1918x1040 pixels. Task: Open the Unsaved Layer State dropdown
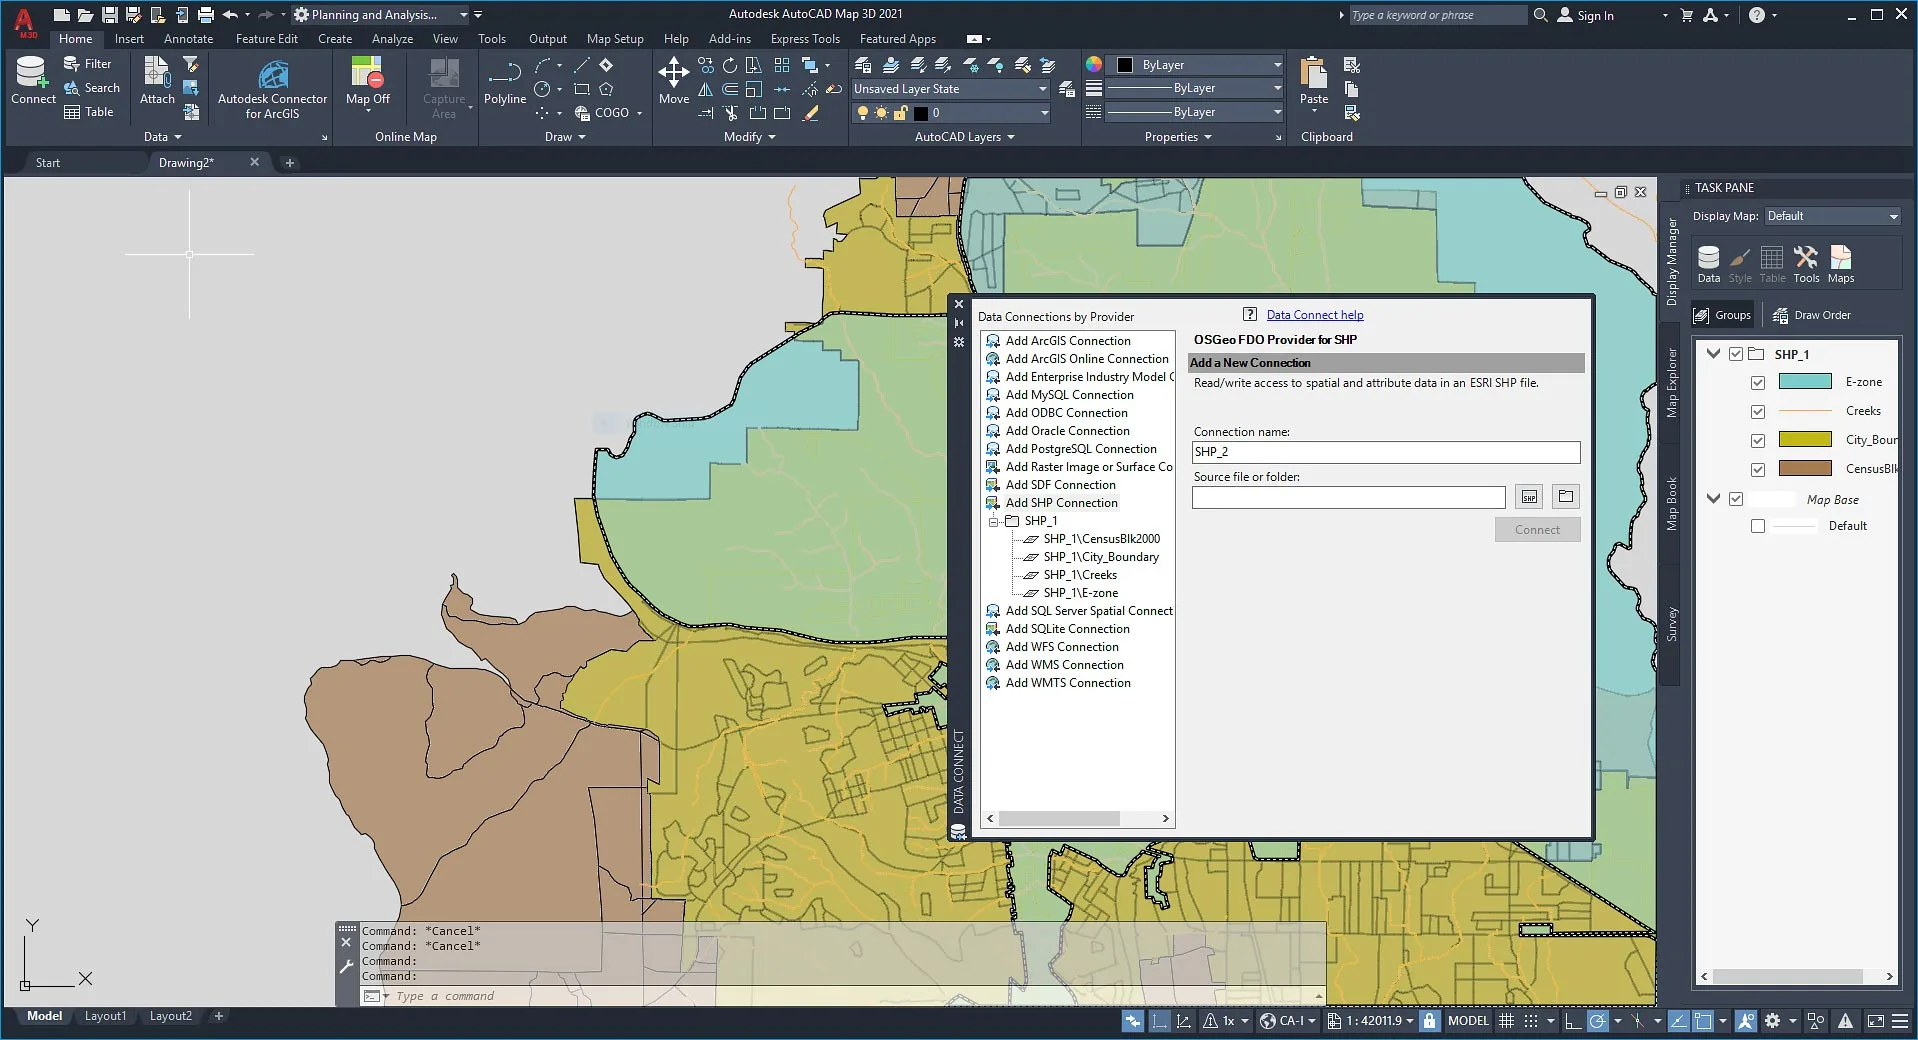click(x=1041, y=88)
